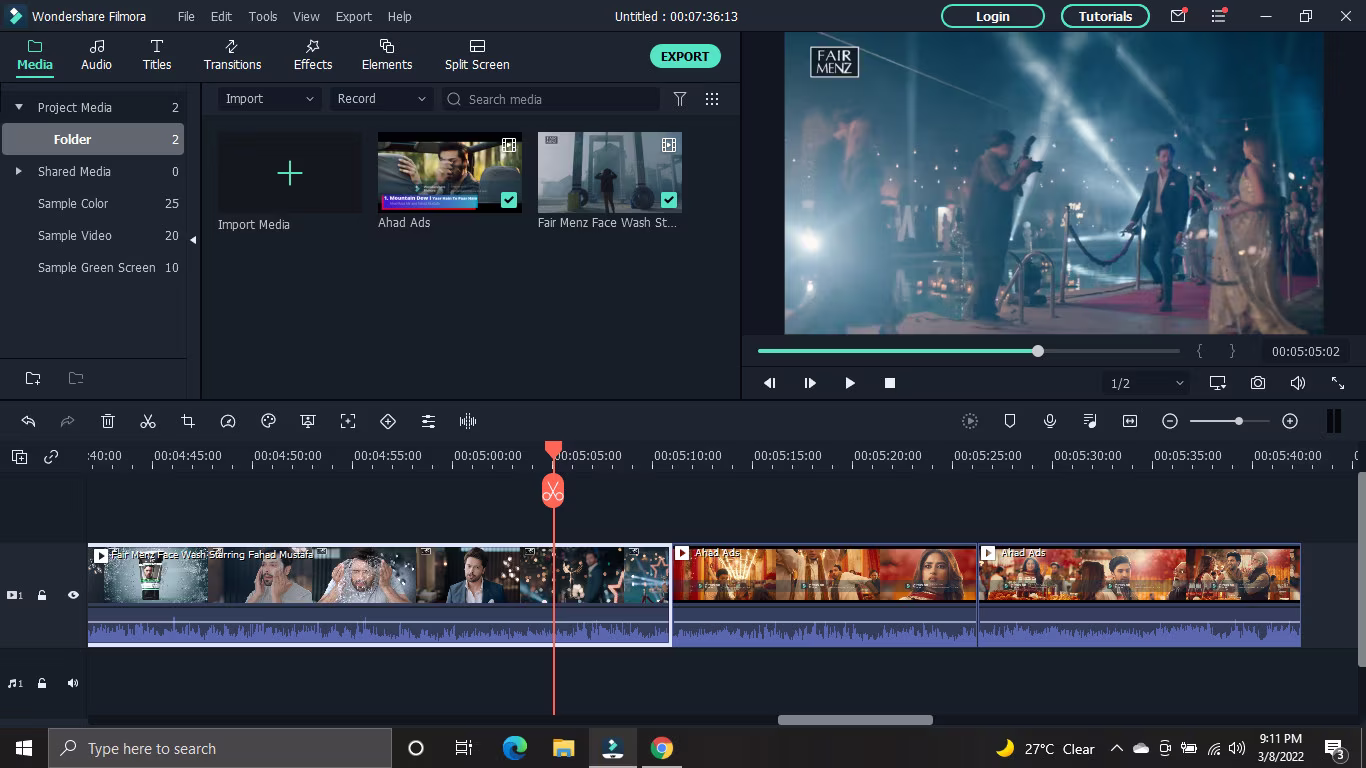Image resolution: width=1366 pixels, height=768 pixels.
Task: Switch to the Transitions tab
Action: (x=232, y=55)
